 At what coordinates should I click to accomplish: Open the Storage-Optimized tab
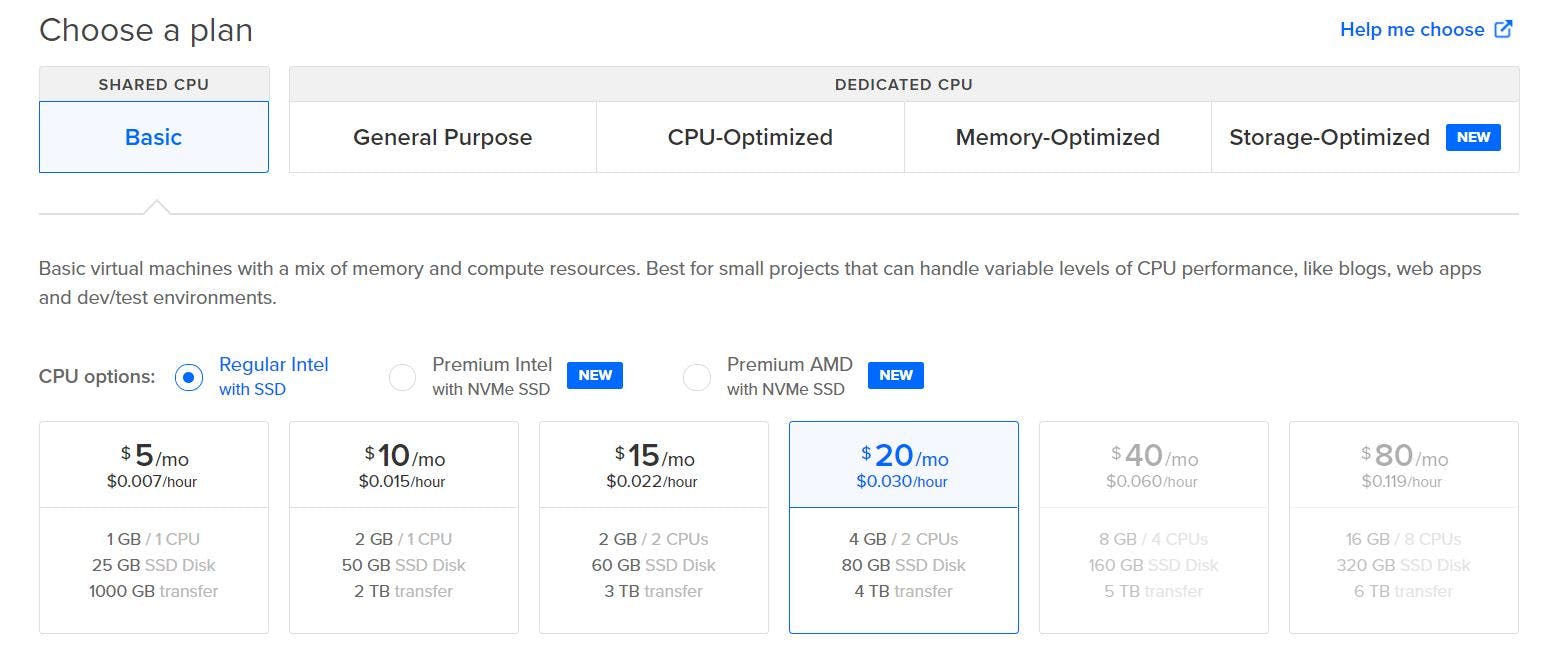[1365, 137]
